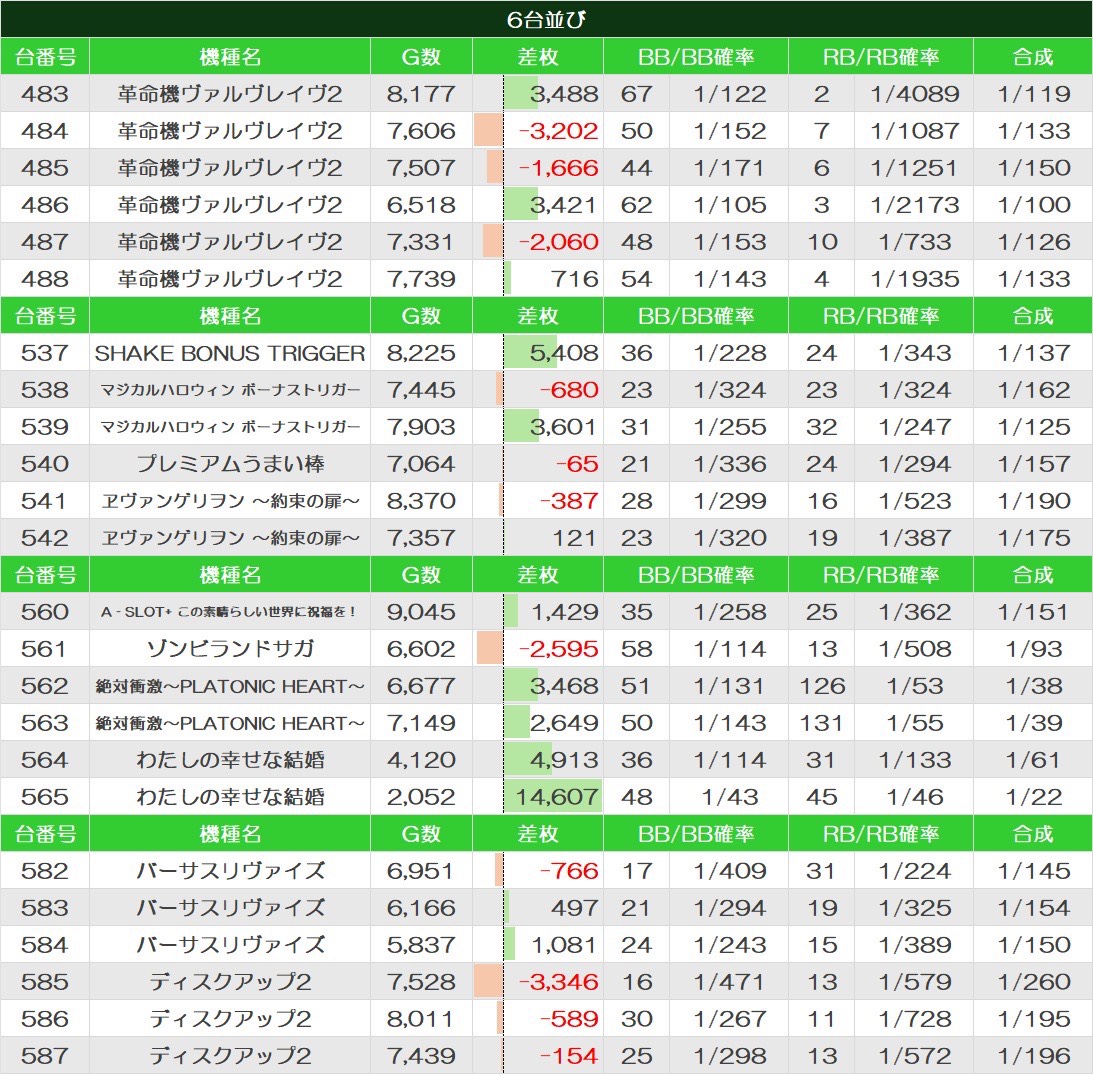Click the 6台並び title banner

[546, 19]
